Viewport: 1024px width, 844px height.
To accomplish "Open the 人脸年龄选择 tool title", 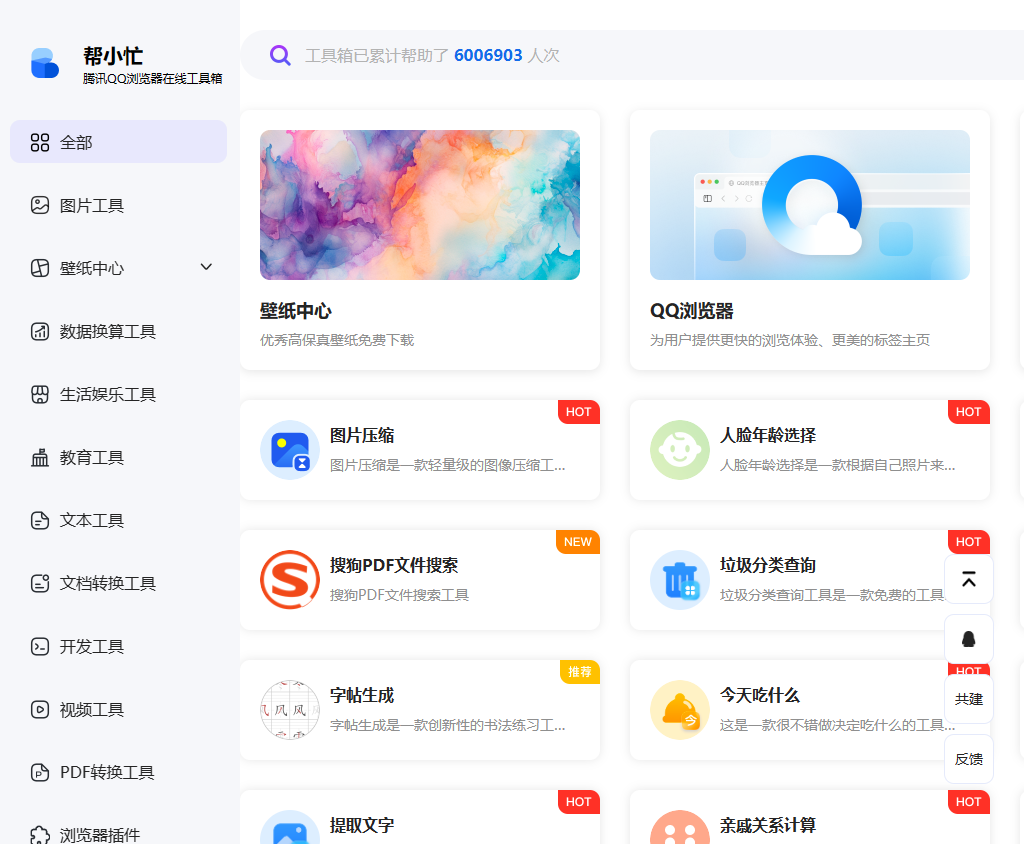I will point(768,436).
